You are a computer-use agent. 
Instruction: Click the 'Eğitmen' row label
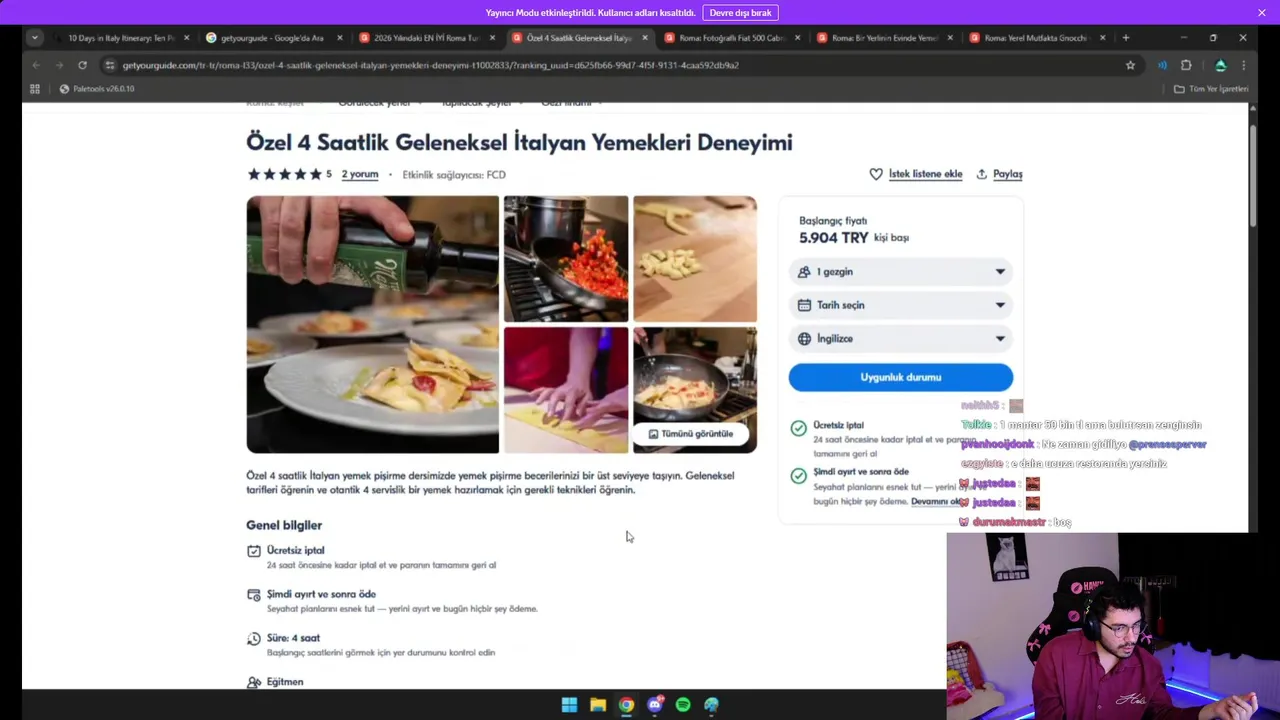[285, 682]
